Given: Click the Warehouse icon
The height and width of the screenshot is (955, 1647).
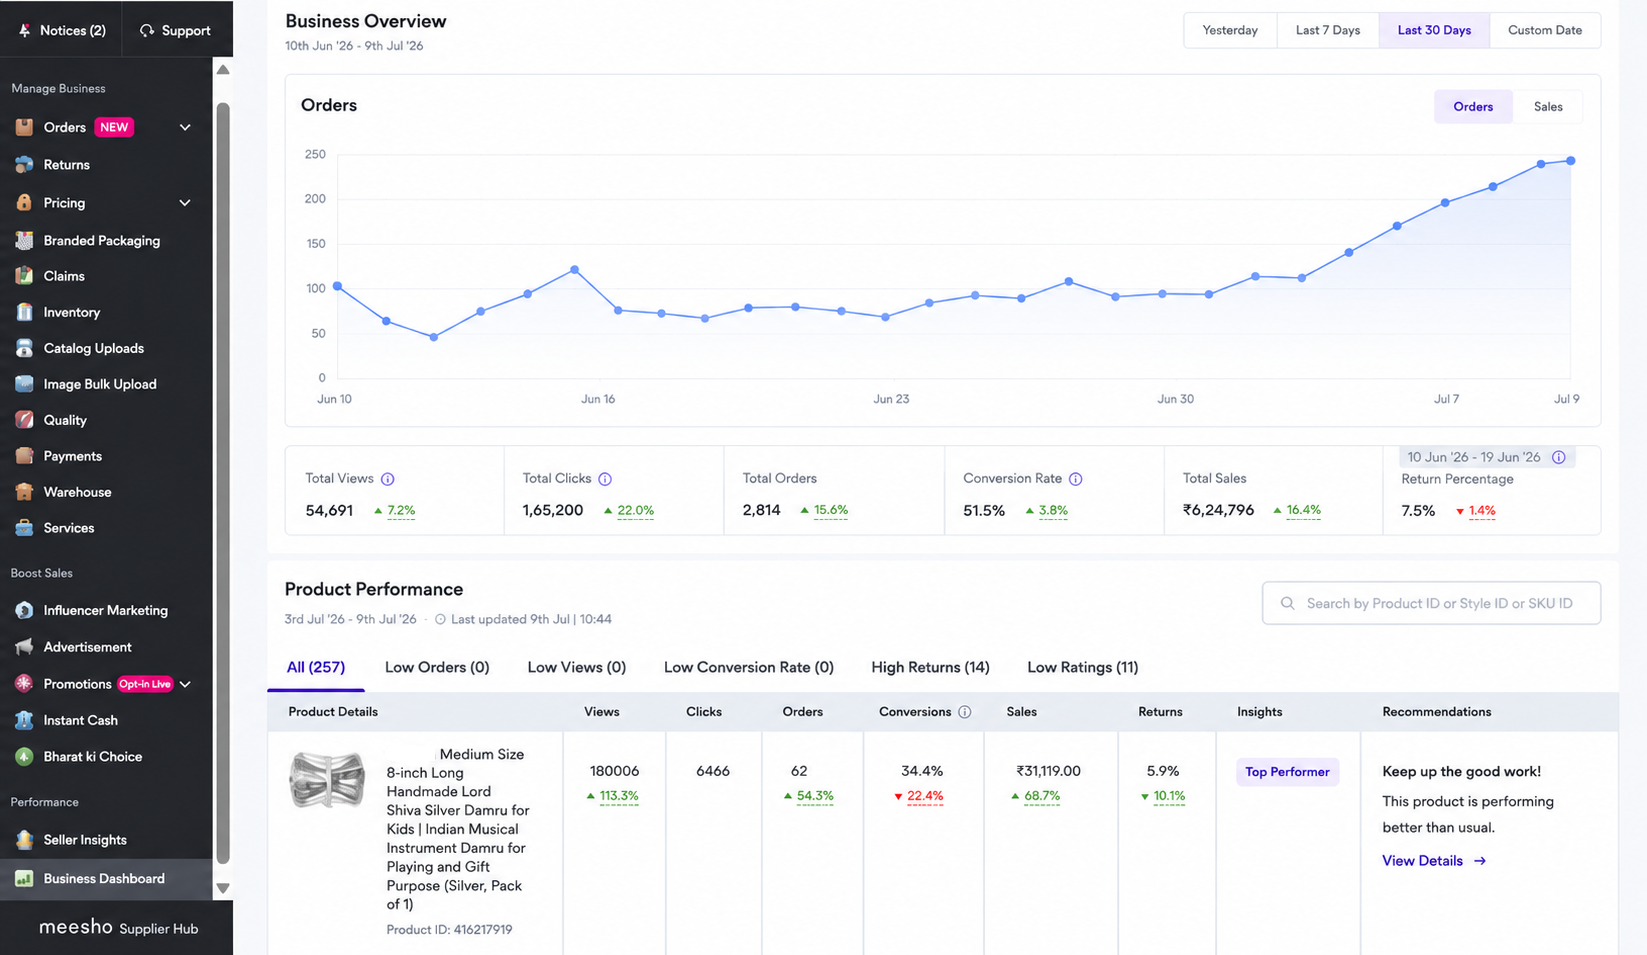Looking at the screenshot, I should 24,492.
